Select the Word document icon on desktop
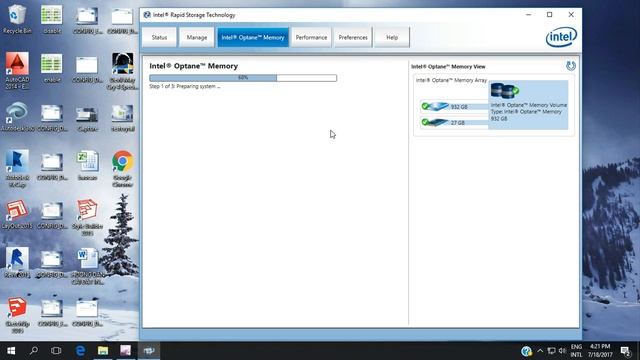Image resolution: width=640 pixels, height=360 pixels. [x=87, y=266]
